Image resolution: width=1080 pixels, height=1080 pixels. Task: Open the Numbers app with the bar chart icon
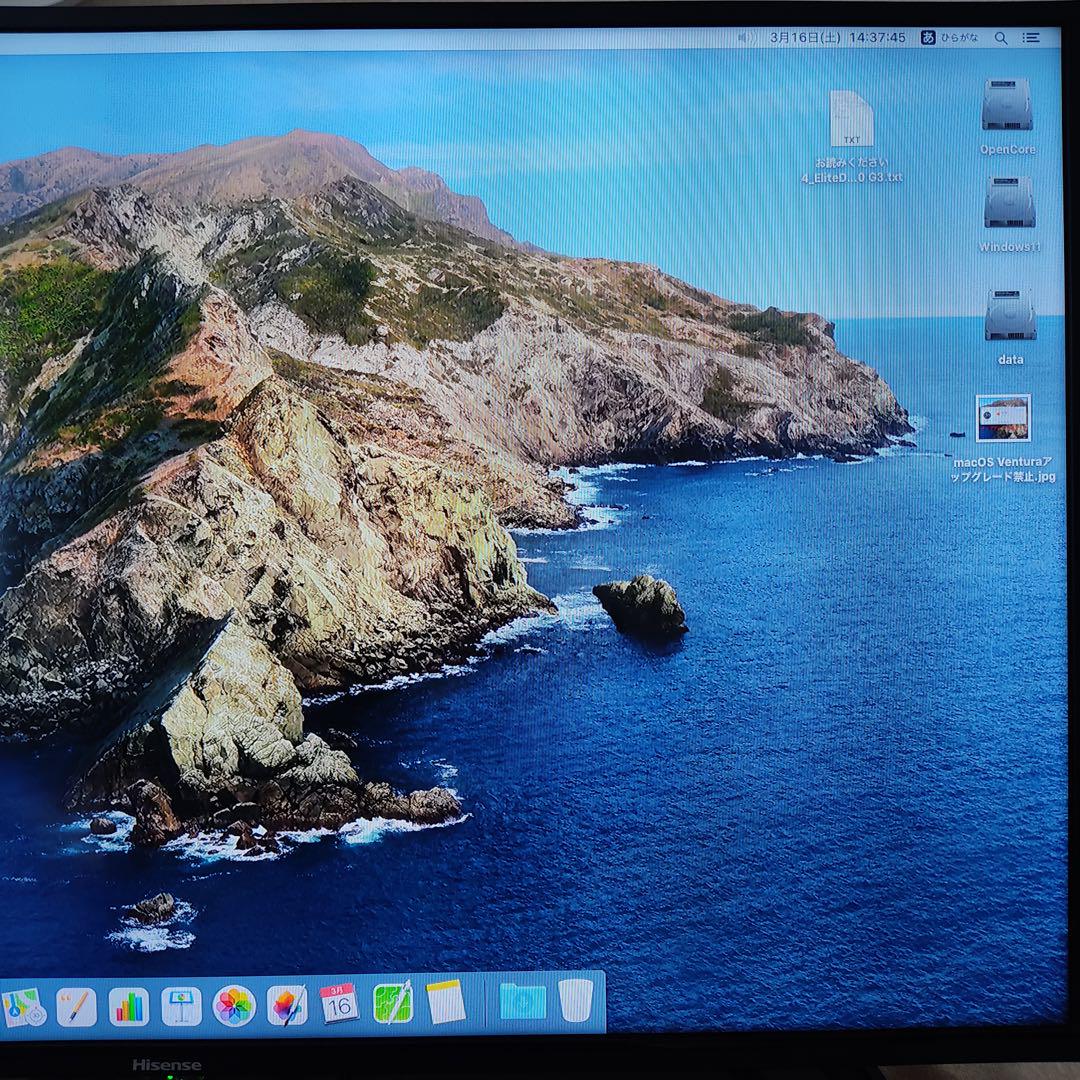pyautogui.click(x=129, y=1007)
